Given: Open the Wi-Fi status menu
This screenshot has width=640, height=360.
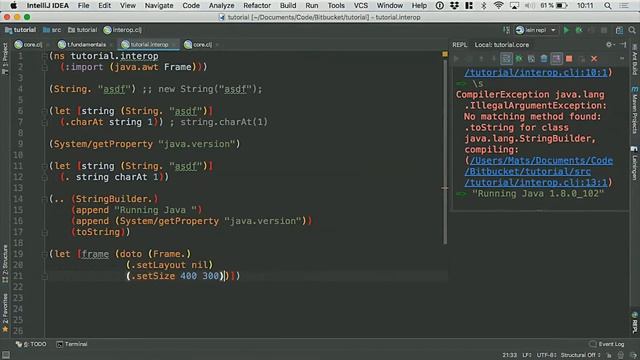Looking at the screenshot, I should click(x=498, y=5).
